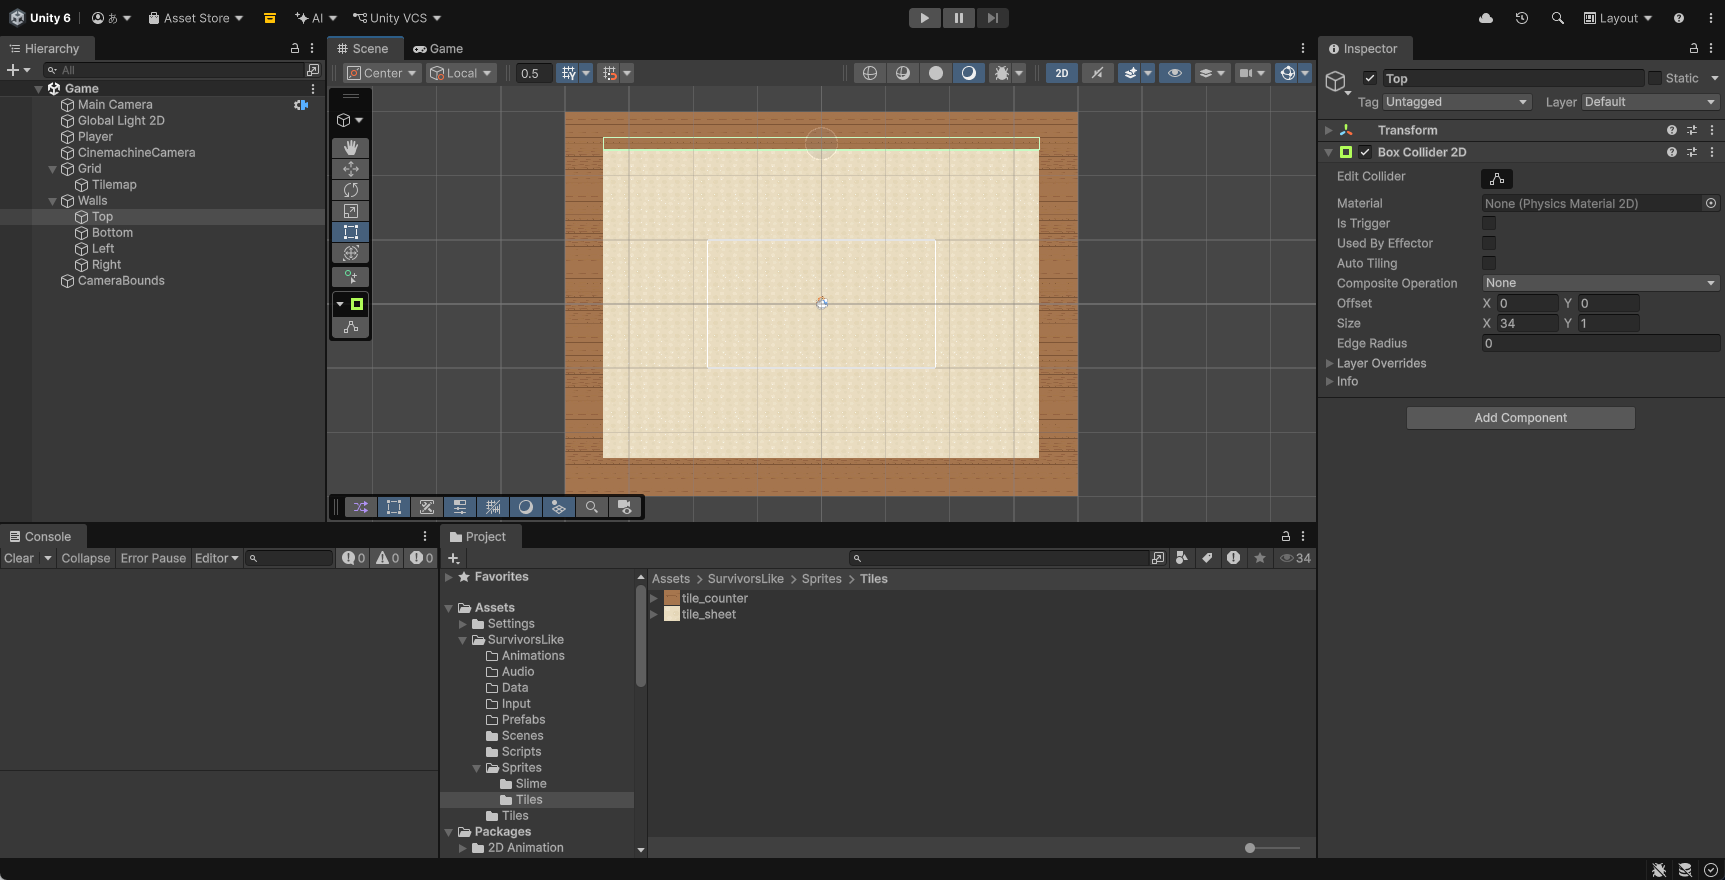Image resolution: width=1725 pixels, height=880 pixels.
Task: Toggle the Collapse console option
Action: (85, 558)
